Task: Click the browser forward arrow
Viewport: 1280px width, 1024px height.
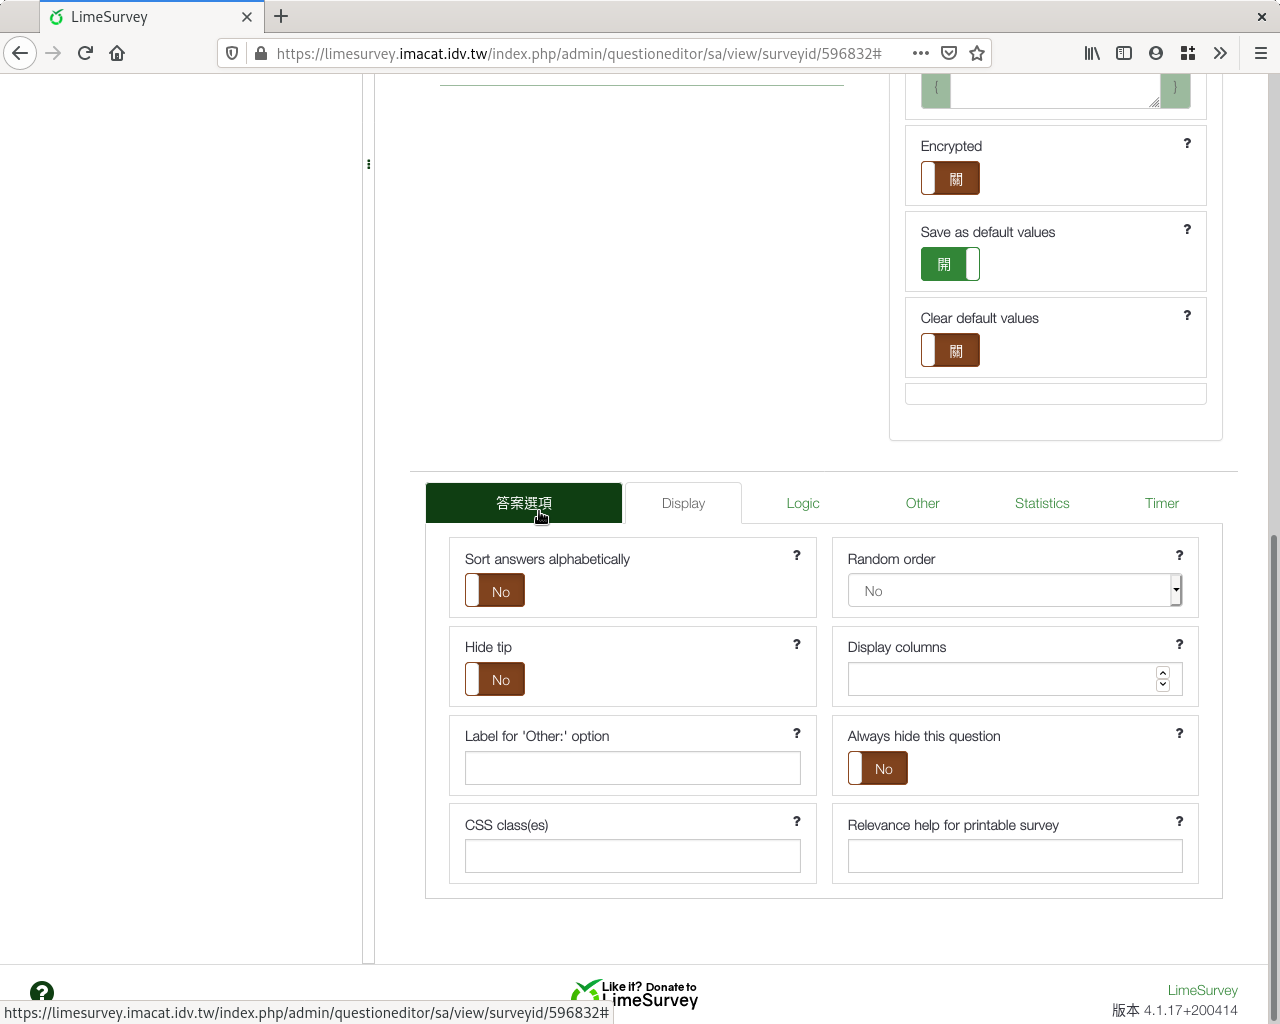Action: point(53,53)
